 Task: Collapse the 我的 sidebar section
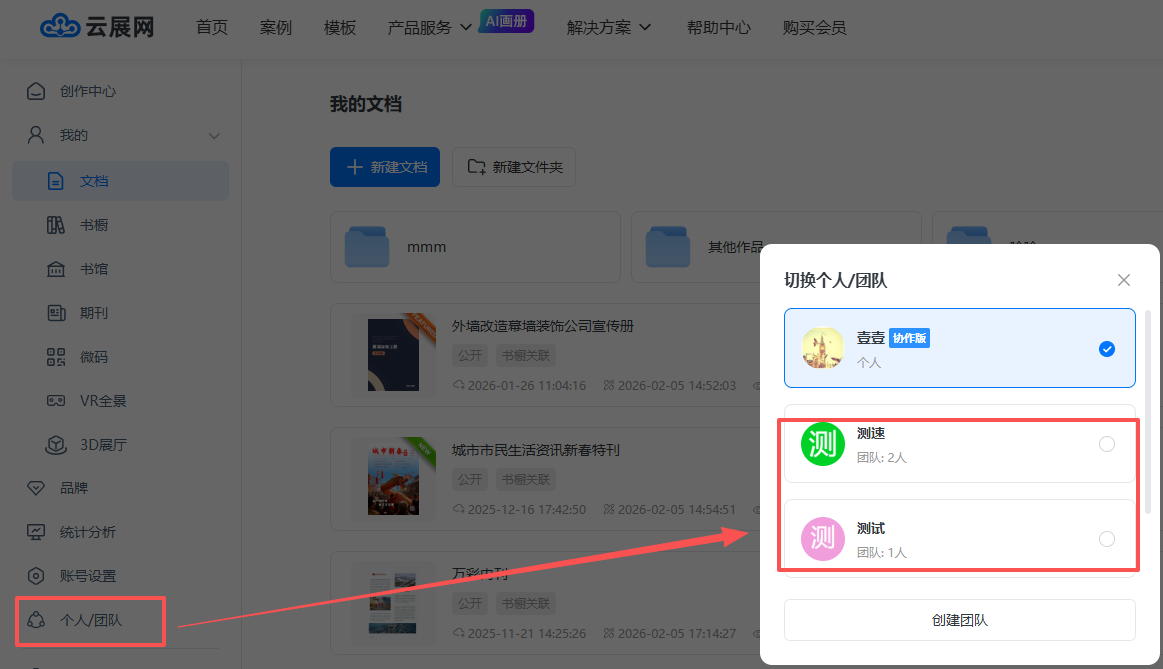click(214, 136)
